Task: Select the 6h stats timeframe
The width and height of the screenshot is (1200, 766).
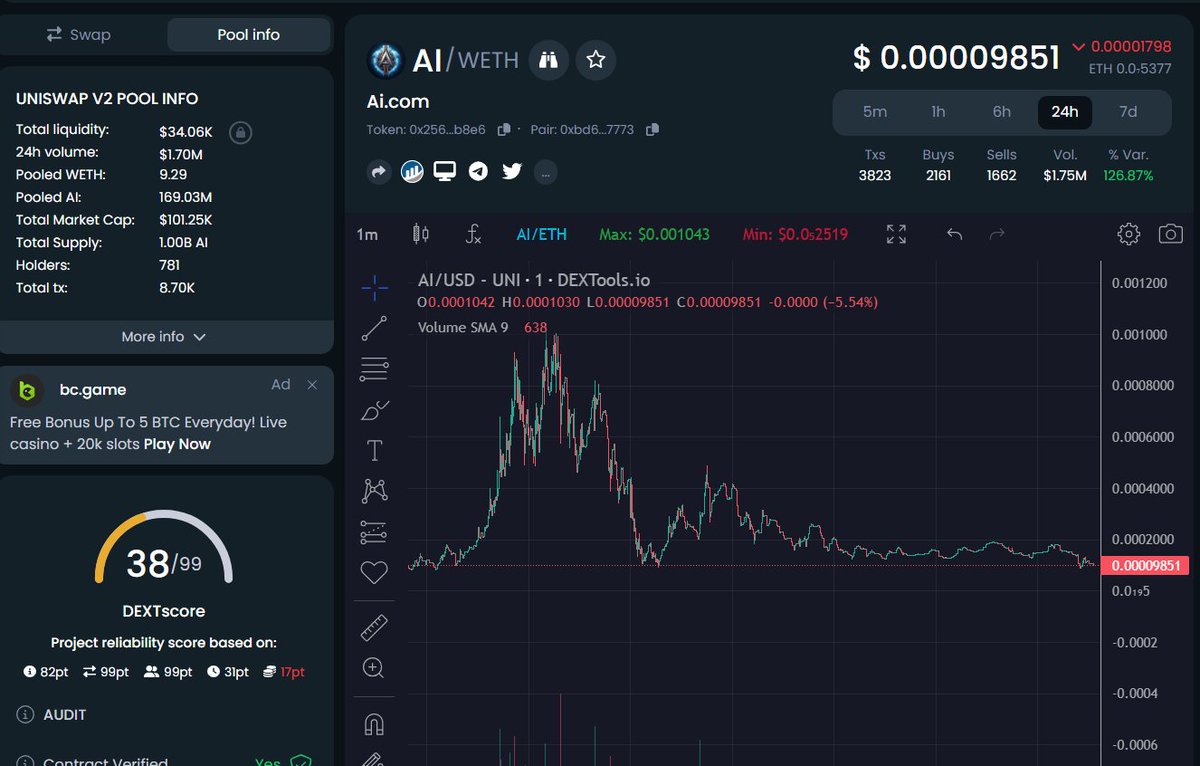Action: (x=1002, y=112)
